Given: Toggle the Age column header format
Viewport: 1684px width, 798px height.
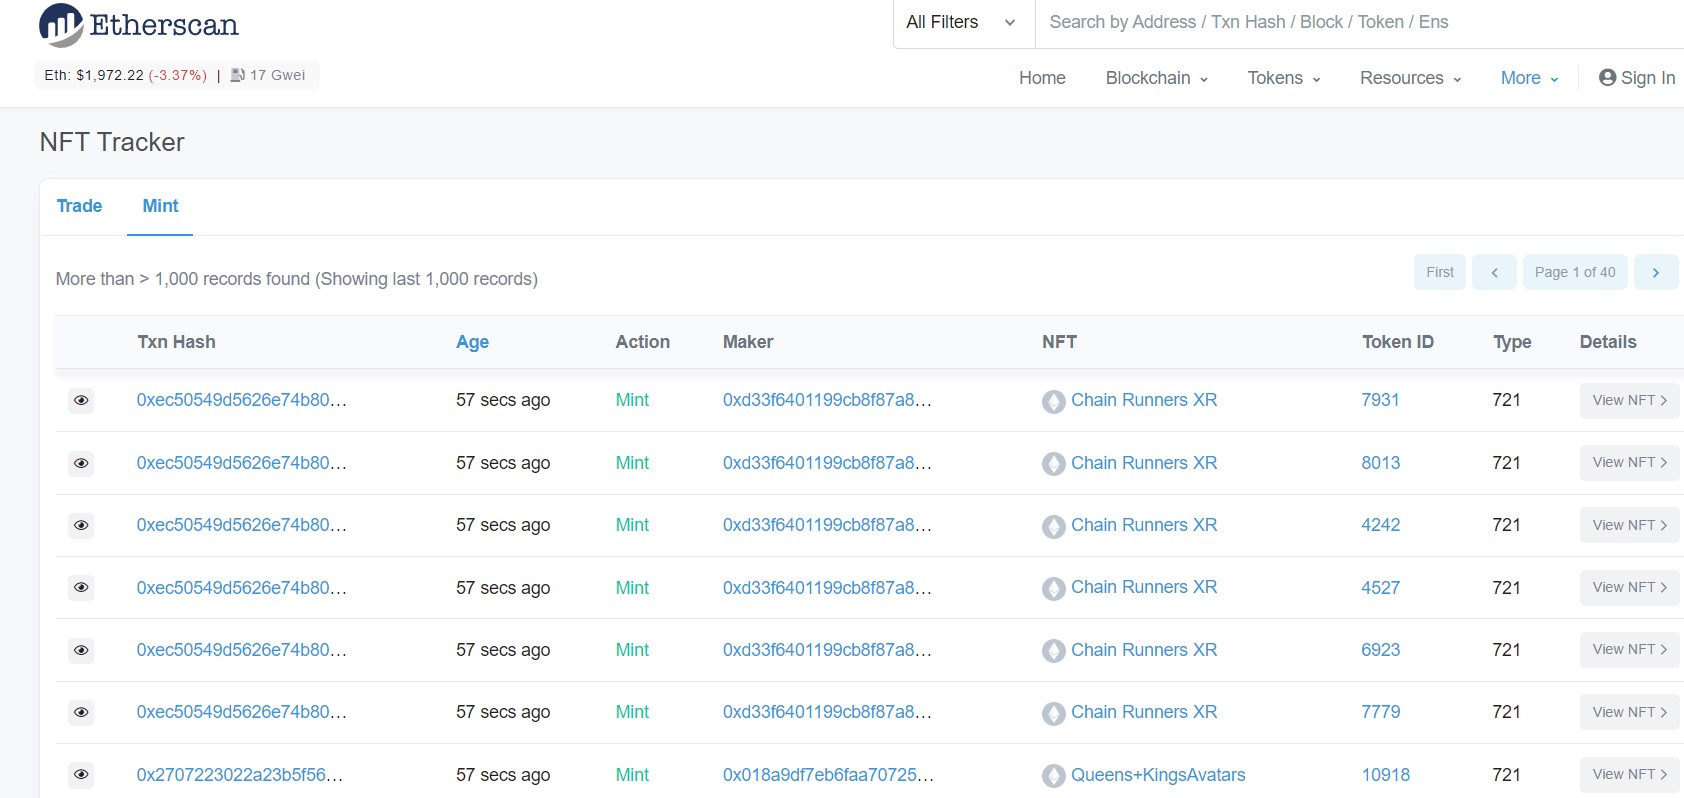Looking at the screenshot, I should point(472,342).
